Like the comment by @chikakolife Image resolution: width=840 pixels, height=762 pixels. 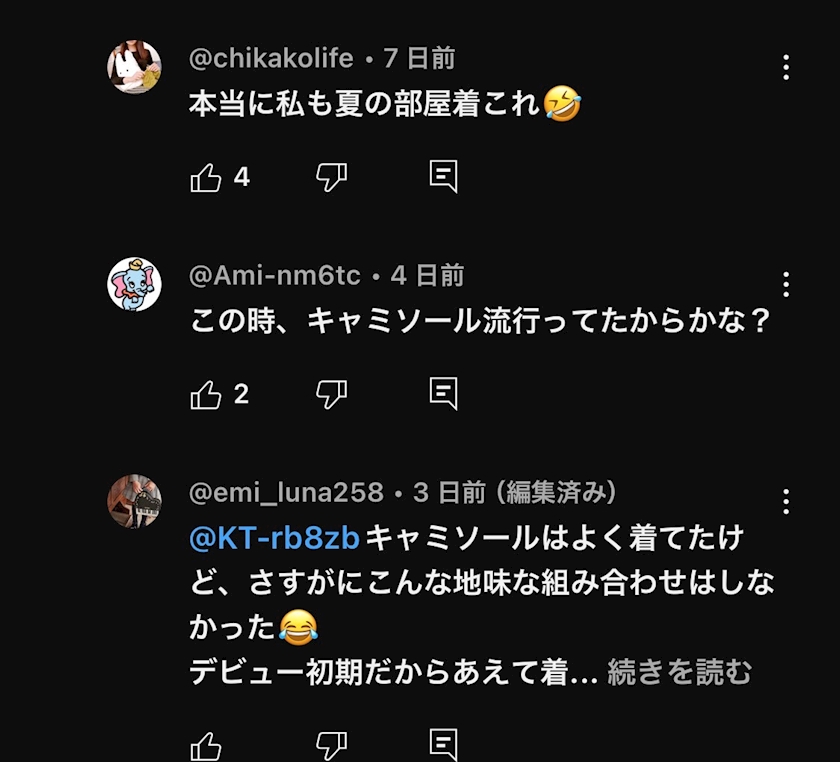click(x=206, y=178)
